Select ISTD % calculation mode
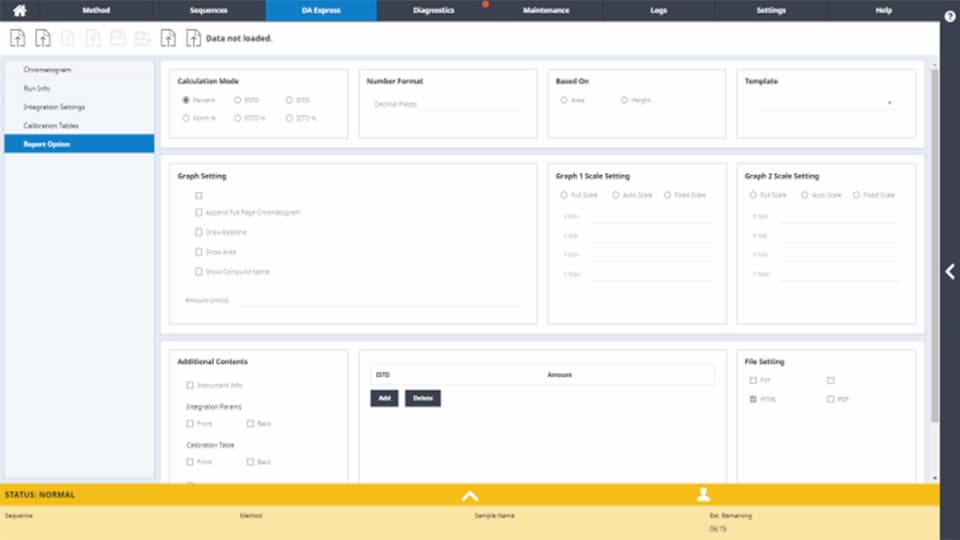The image size is (960, 540). 289,118
